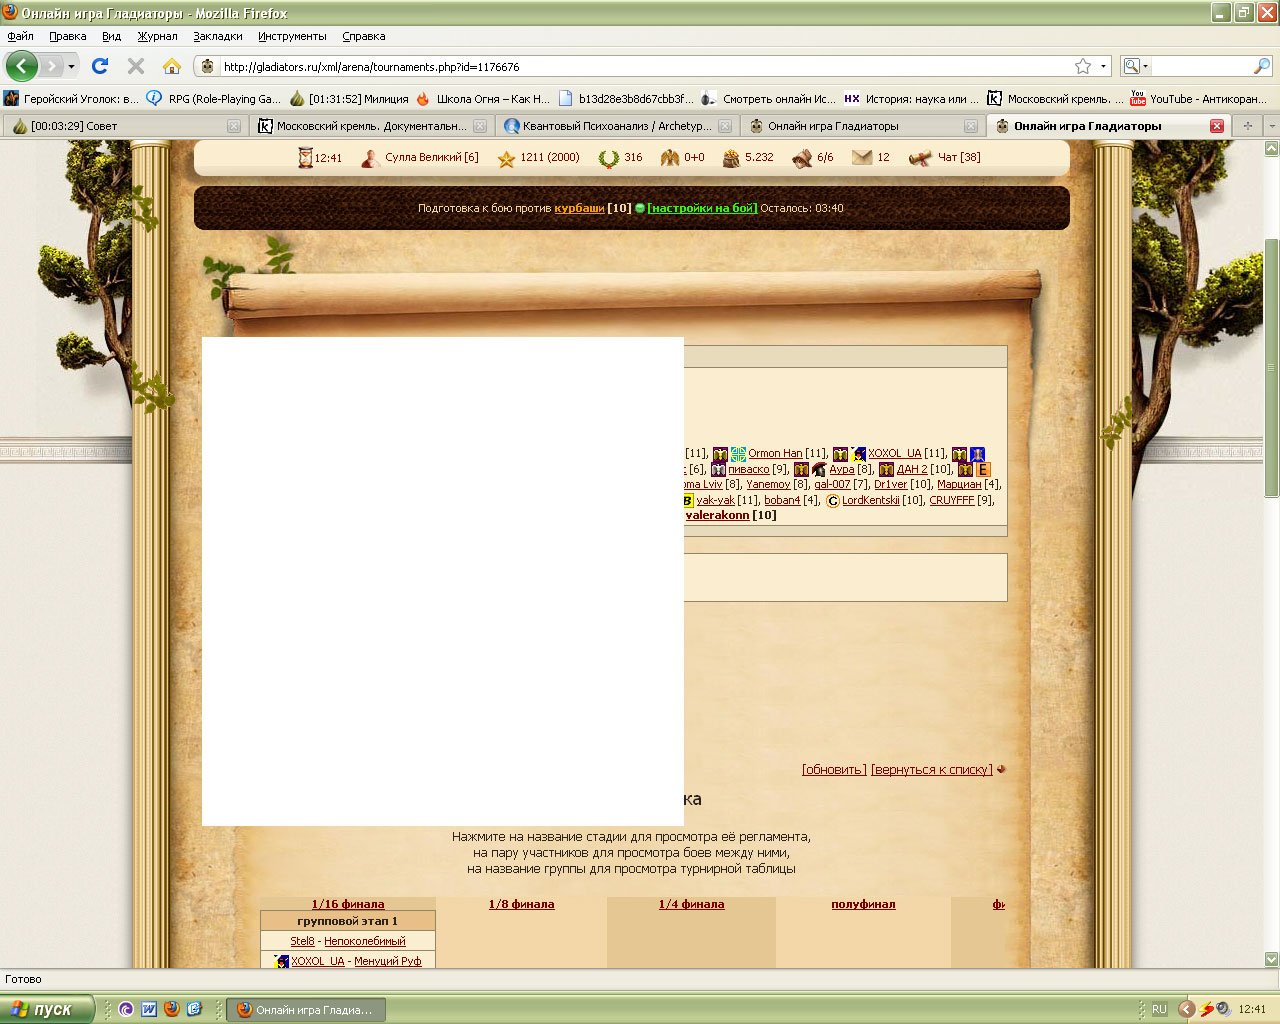Screen dimensions: 1280x1024
Task: Click the gold coins bag icon
Action: [x=731, y=158]
